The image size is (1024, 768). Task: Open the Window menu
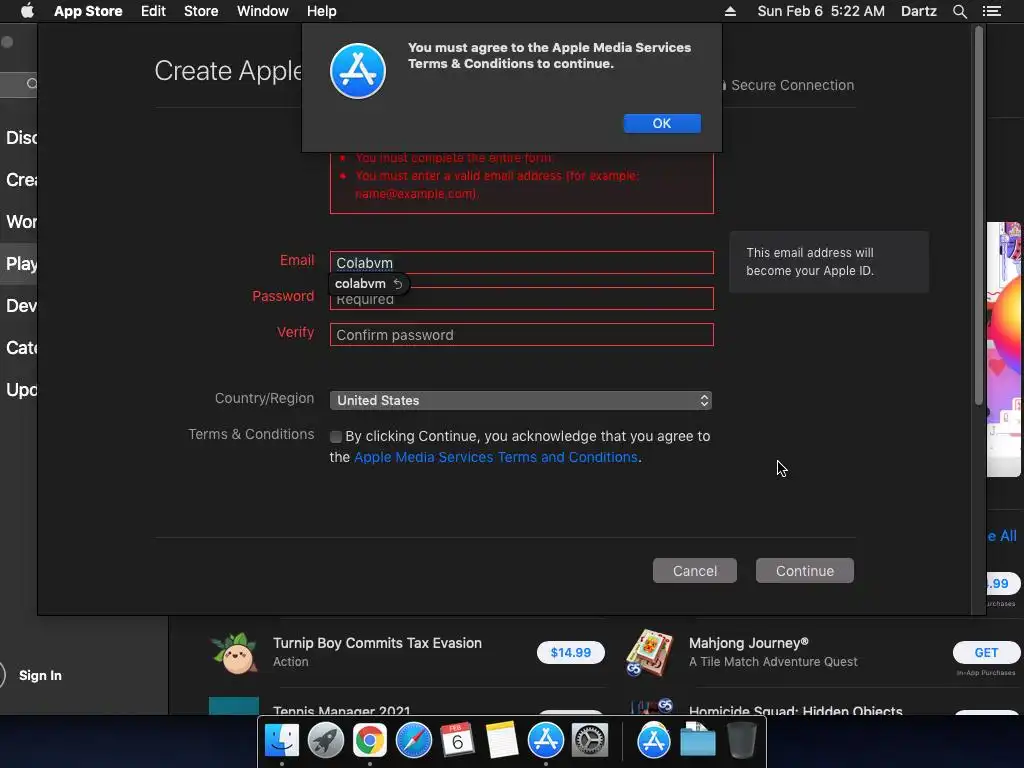point(263,11)
